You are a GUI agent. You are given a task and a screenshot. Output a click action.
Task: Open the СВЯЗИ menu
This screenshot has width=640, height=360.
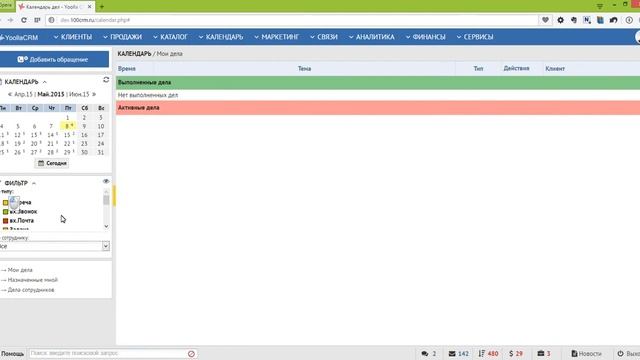[324, 37]
